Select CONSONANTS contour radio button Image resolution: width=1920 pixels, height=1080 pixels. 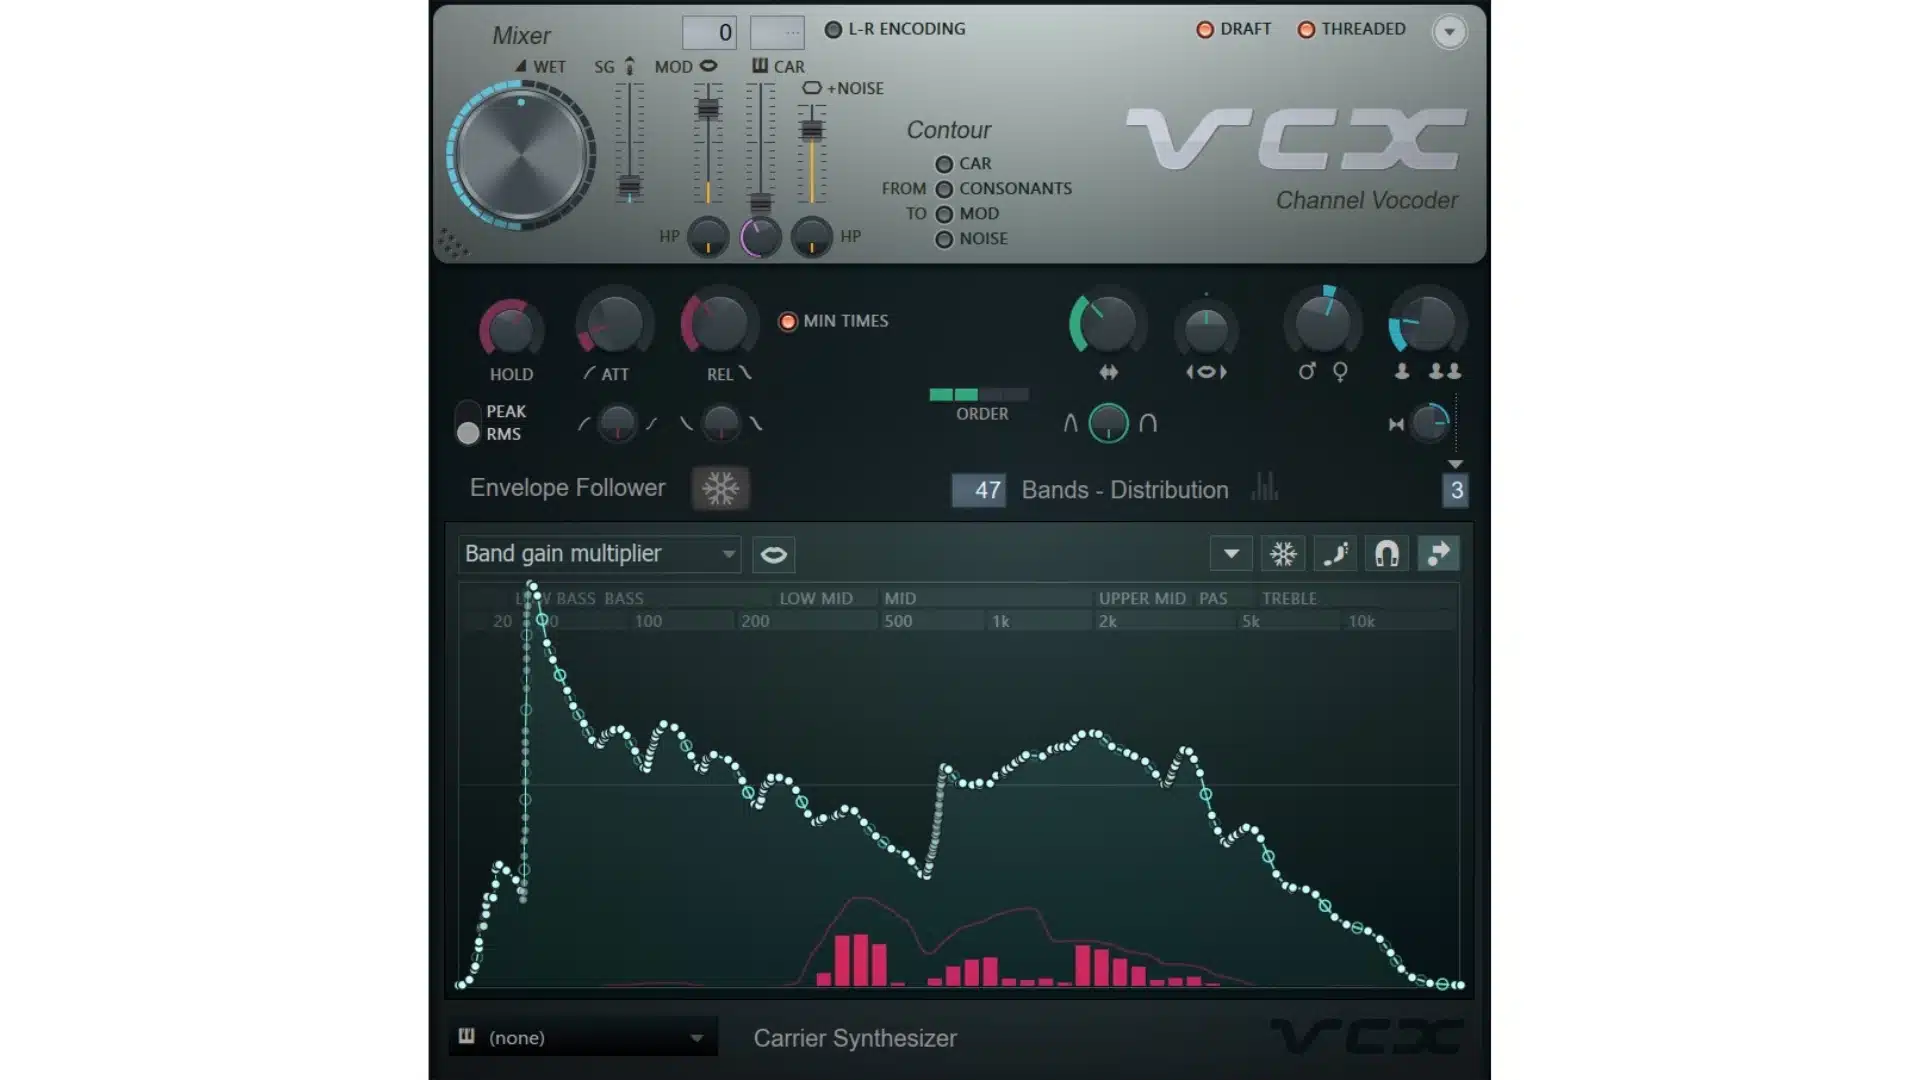click(x=944, y=189)
